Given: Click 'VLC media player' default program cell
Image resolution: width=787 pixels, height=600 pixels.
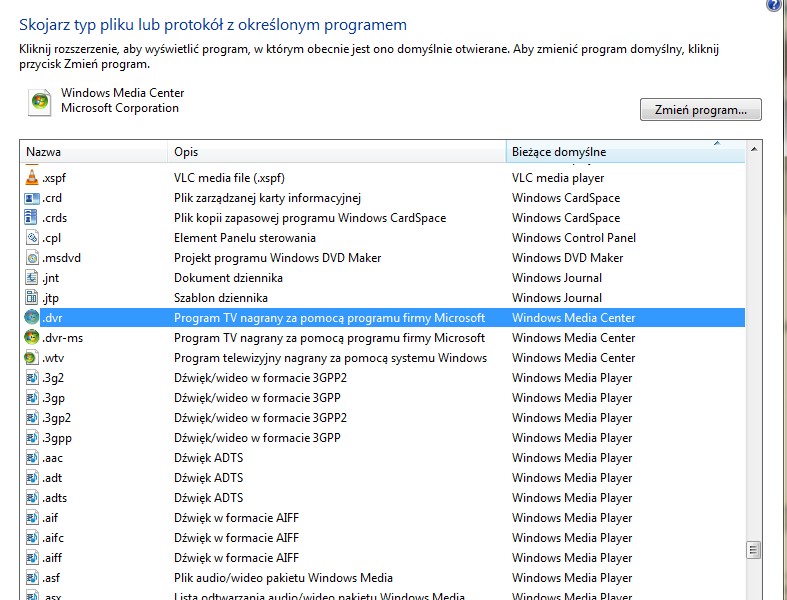Looking at the screenshot, I should coord(558,178).
